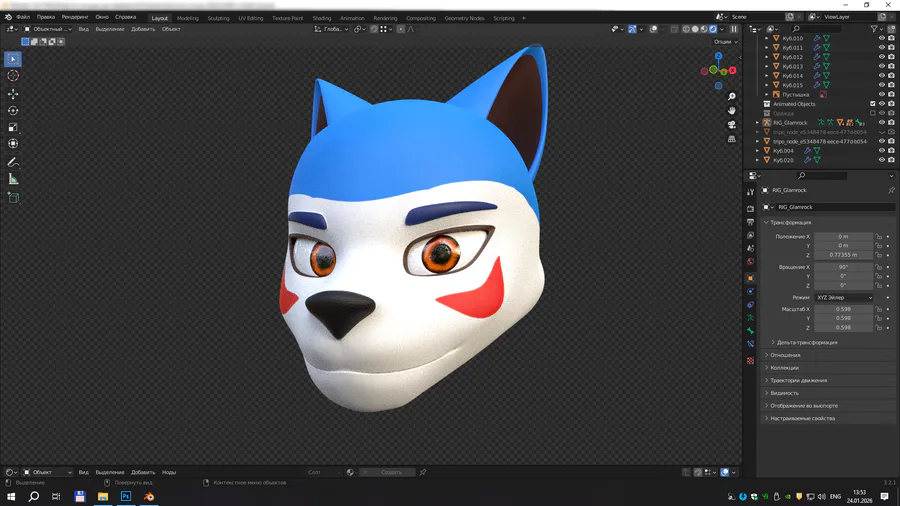Open World properties tab (red globe)

point(750,262)
